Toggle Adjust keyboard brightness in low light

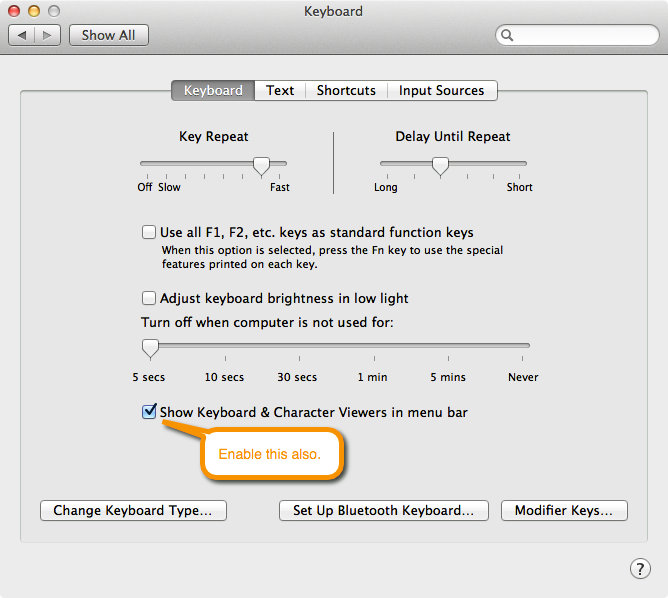(149, 298)
